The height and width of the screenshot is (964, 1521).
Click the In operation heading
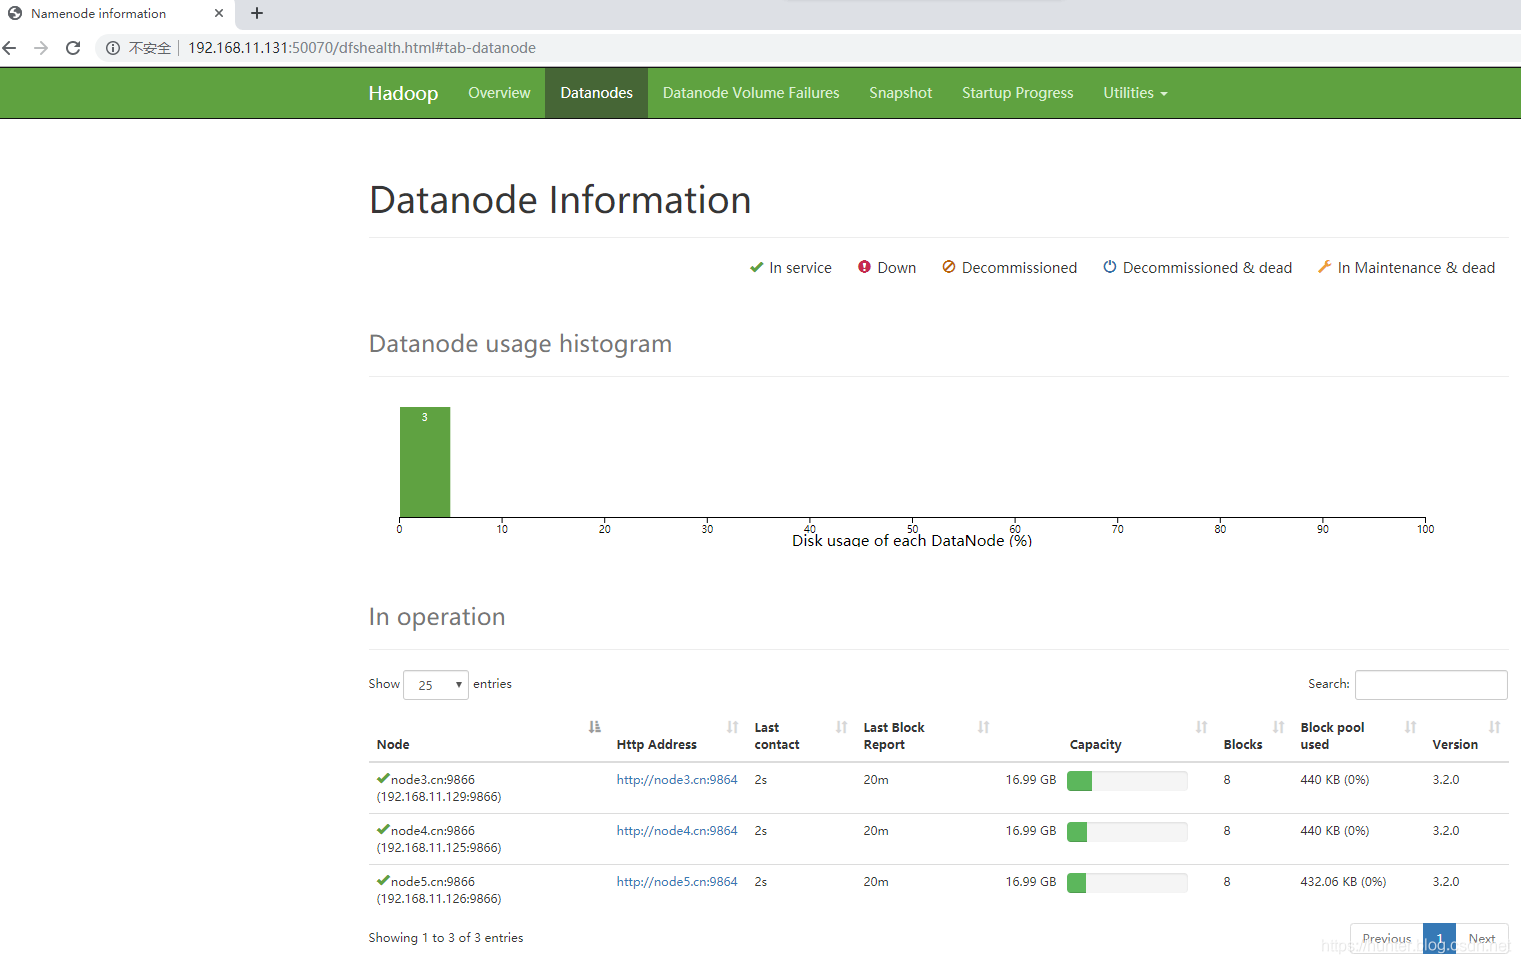(437, 617)
